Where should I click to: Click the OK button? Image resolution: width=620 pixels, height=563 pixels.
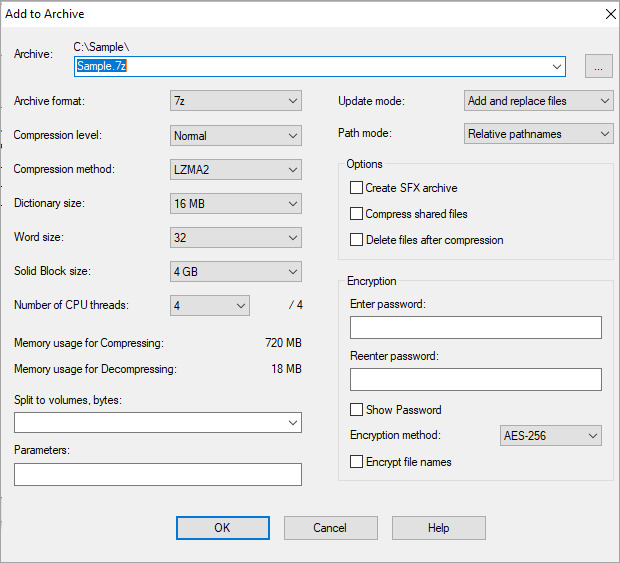tap(222, 528)
